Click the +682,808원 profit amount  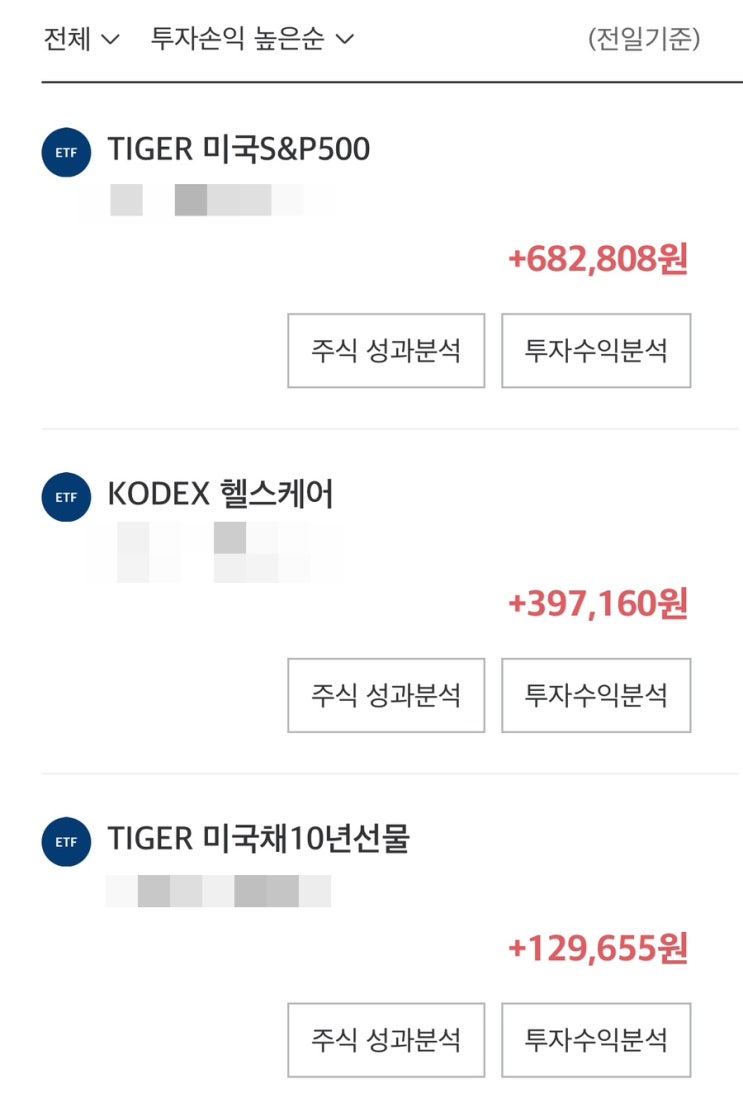(598, 260)
